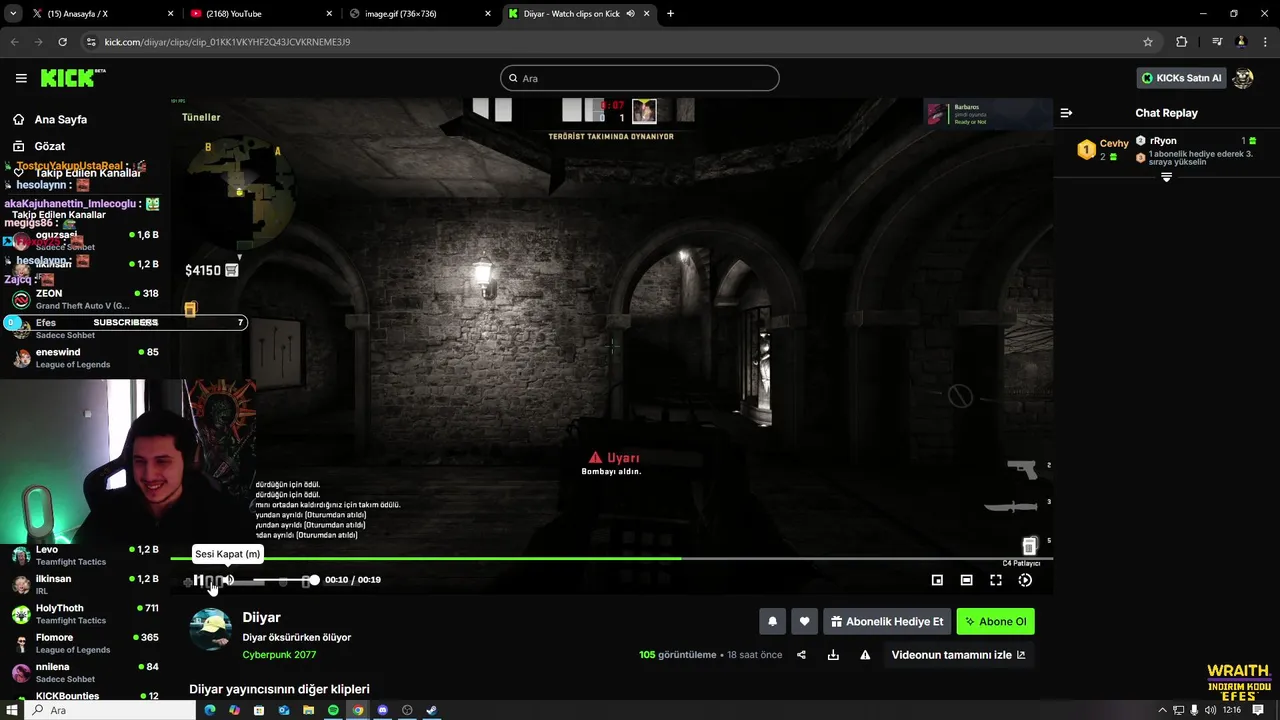The height and width of the screenshot is (720, 1280).
Task: Click the KICK logo
Action: 72,78
